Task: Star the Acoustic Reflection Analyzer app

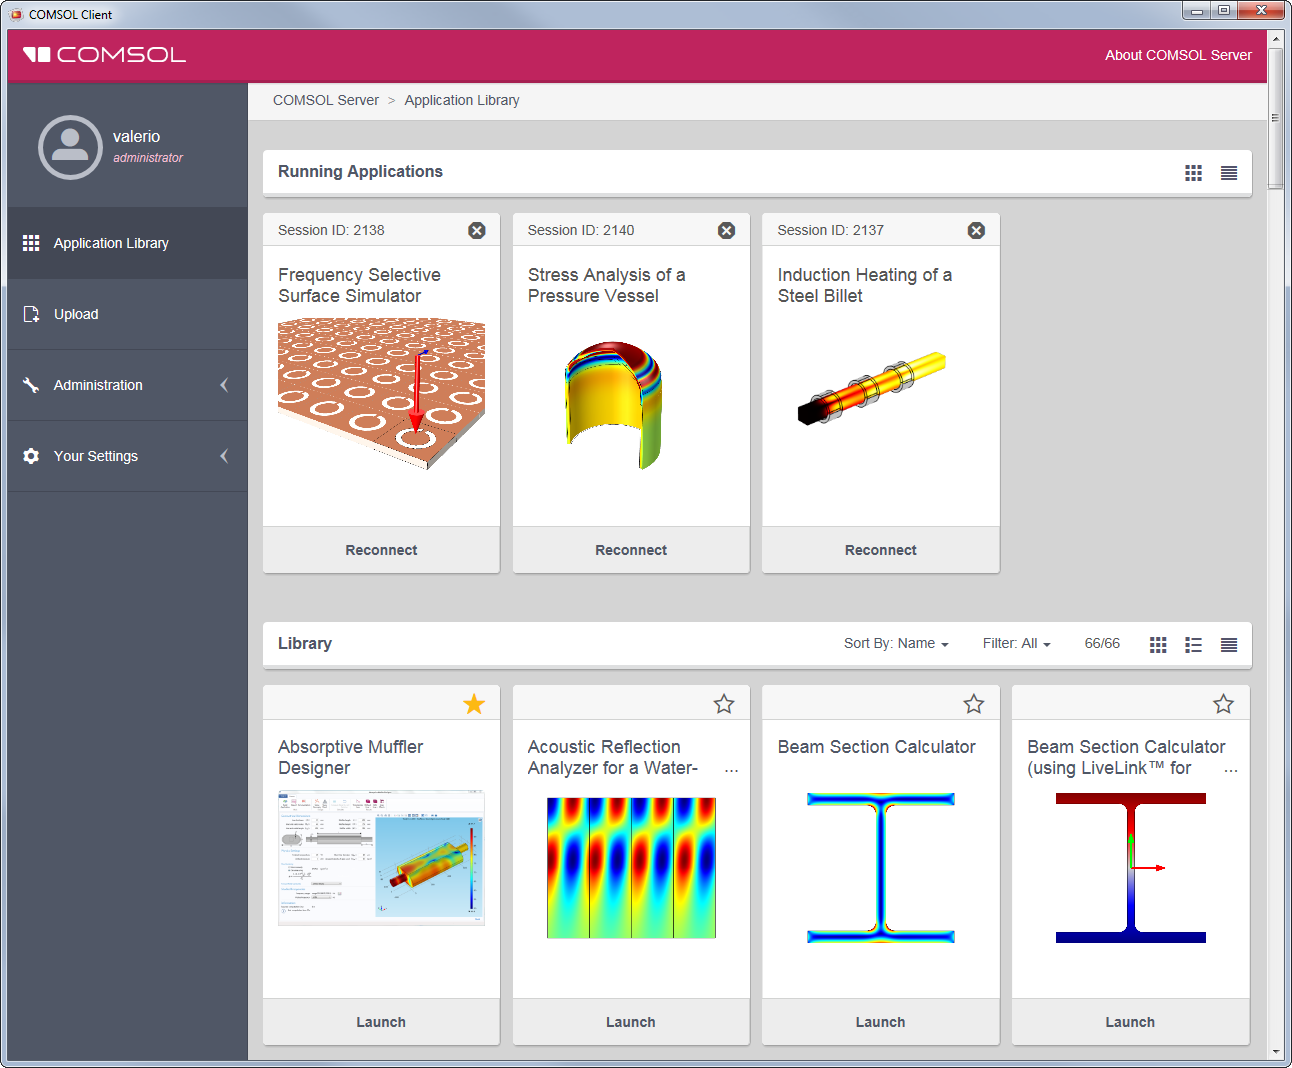Action: click(x=724, y=704)
